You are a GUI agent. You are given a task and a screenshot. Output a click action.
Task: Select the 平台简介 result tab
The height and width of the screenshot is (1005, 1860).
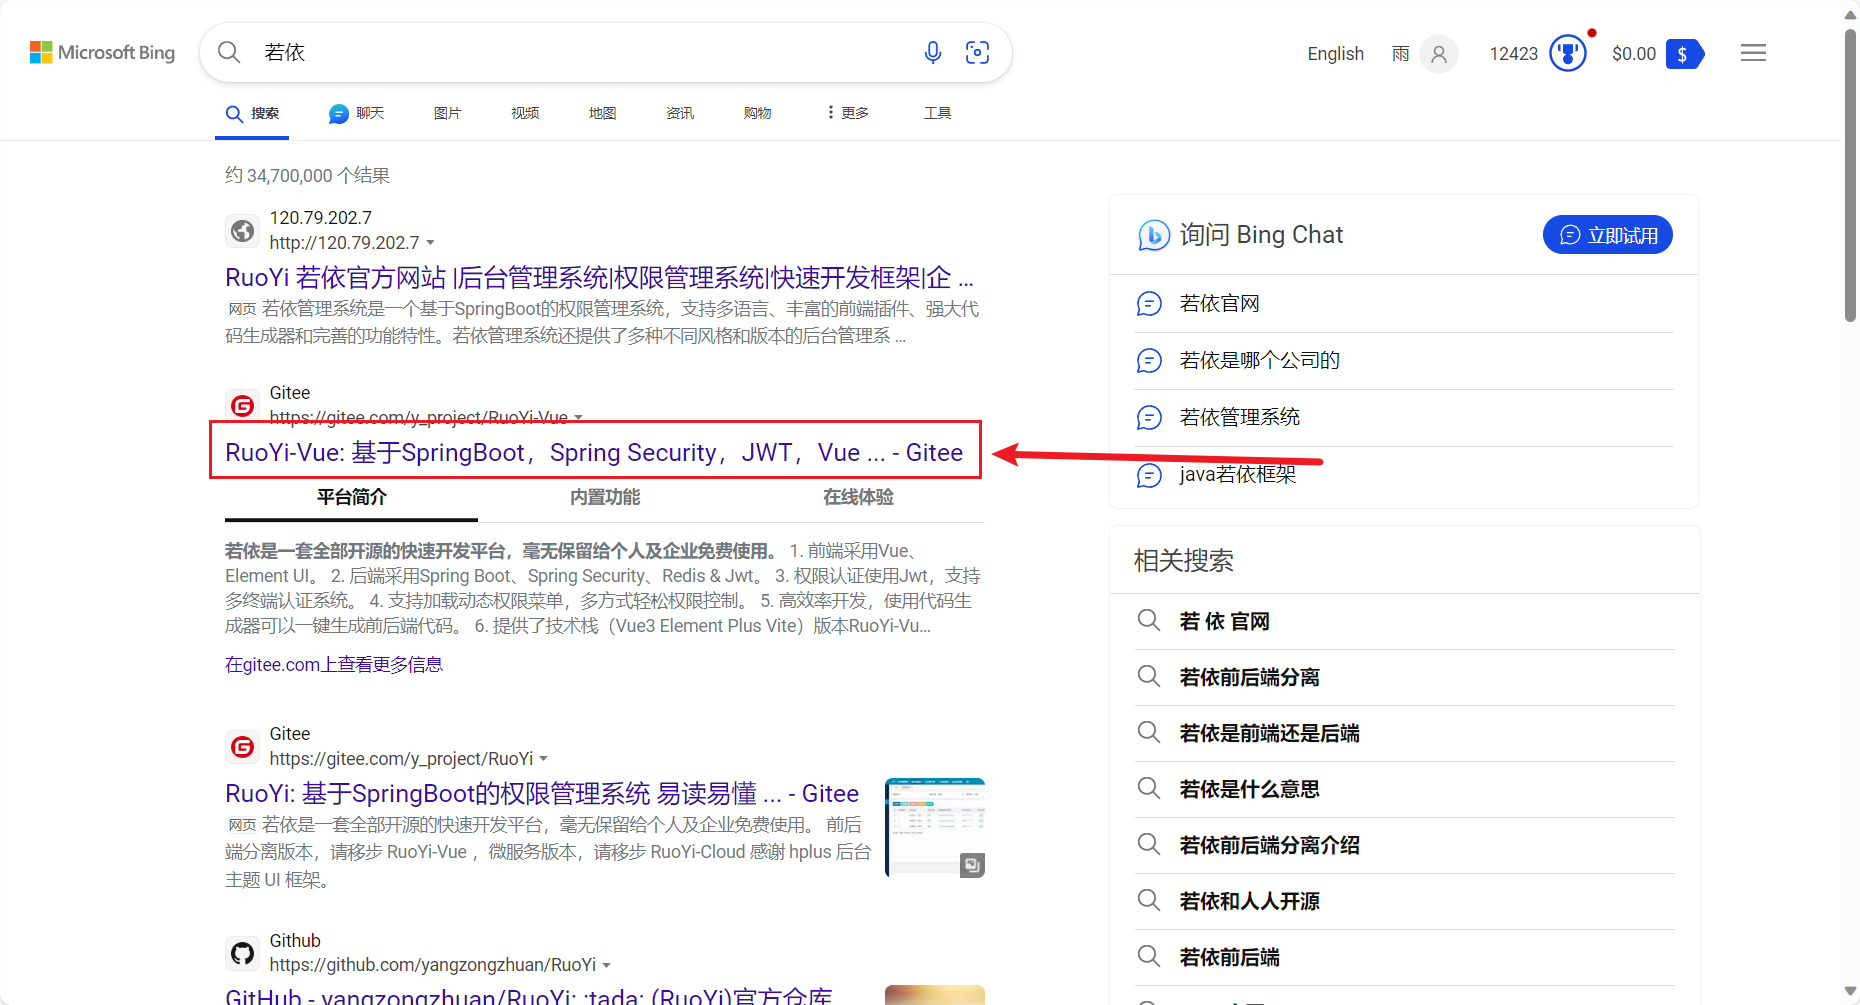click(x=351, y=497)
